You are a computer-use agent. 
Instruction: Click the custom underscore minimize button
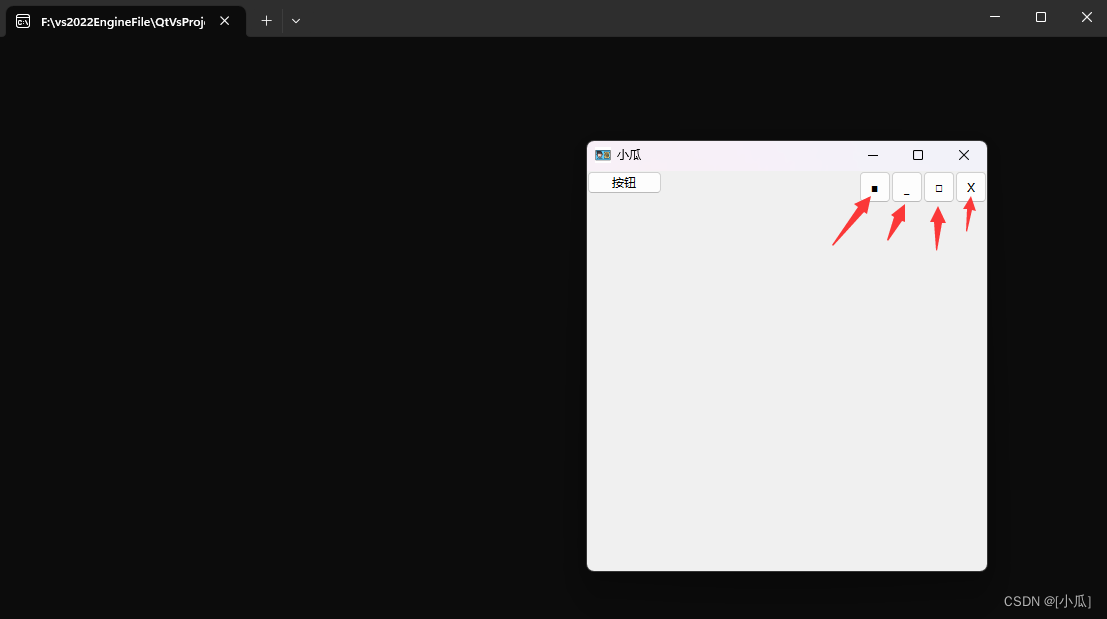pos(906,188)
